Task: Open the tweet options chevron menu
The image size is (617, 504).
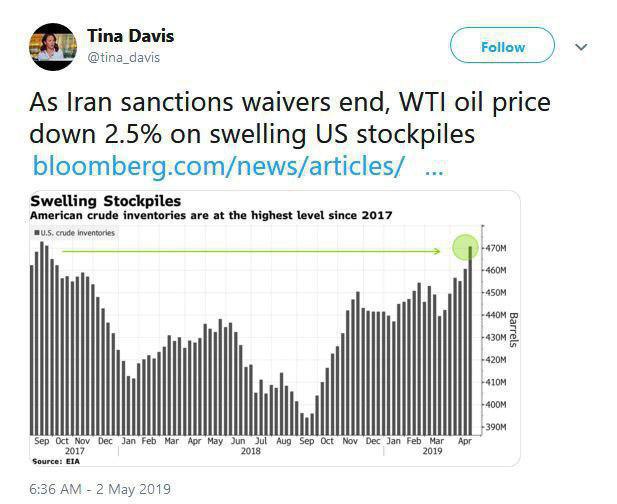Action: click(x=581, y=47)
